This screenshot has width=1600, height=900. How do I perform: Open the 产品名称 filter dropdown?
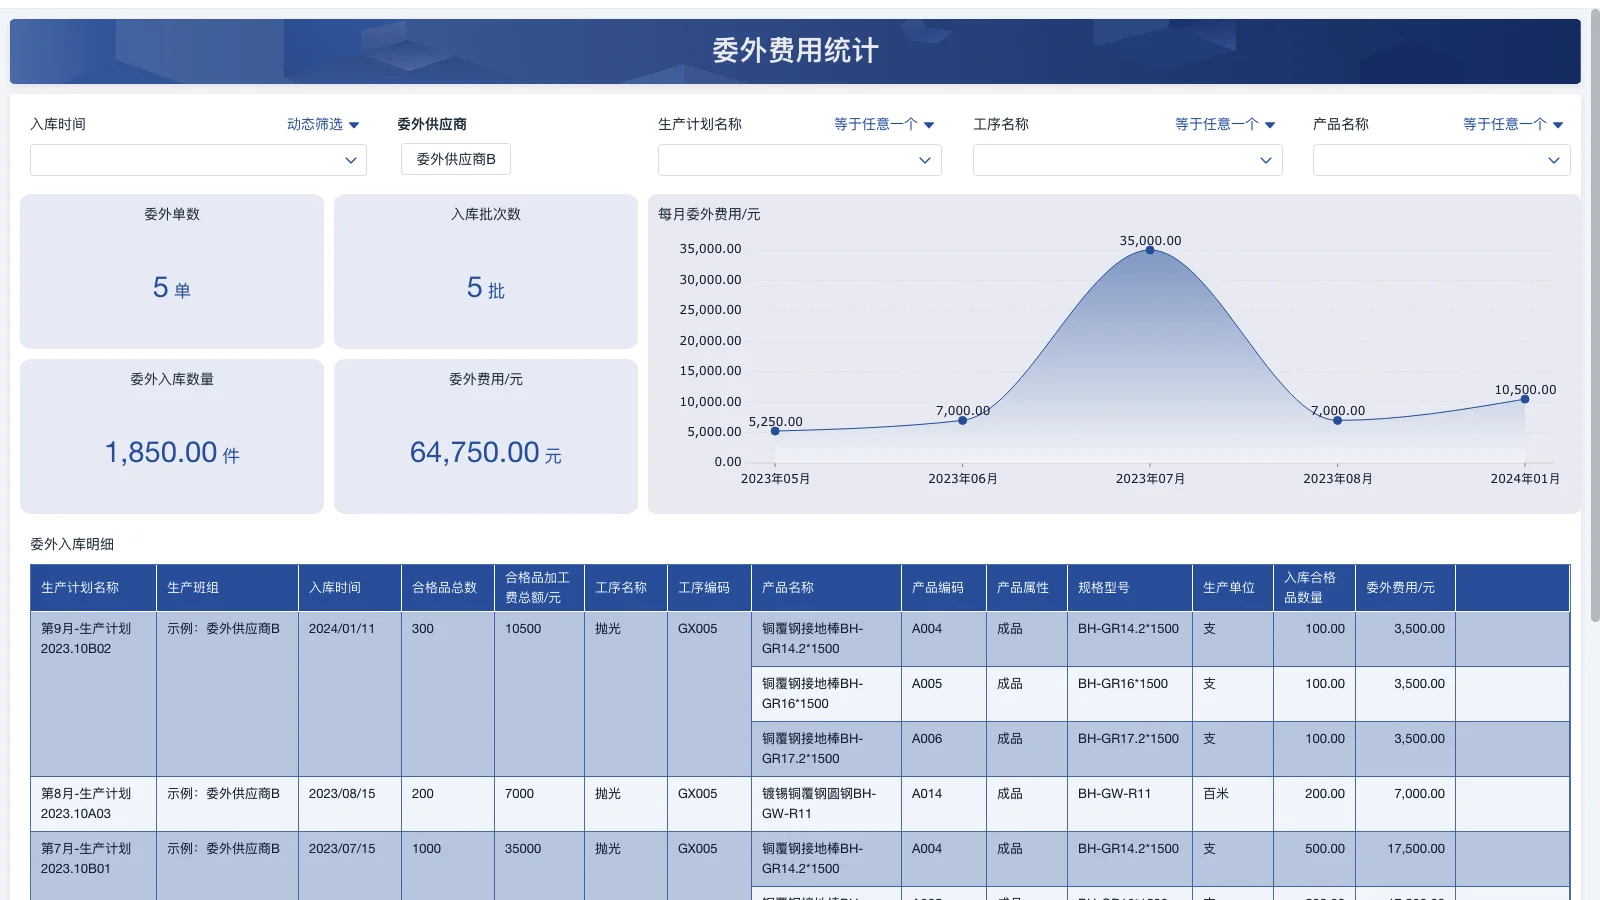(1440, 160)
